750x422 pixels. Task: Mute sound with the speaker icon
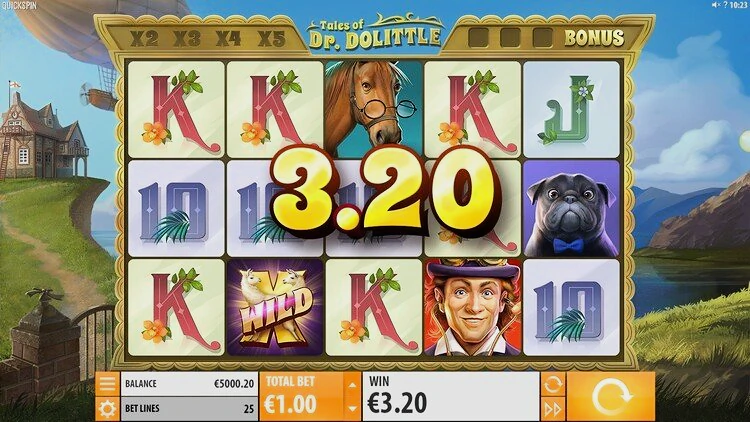coord(716,5)
